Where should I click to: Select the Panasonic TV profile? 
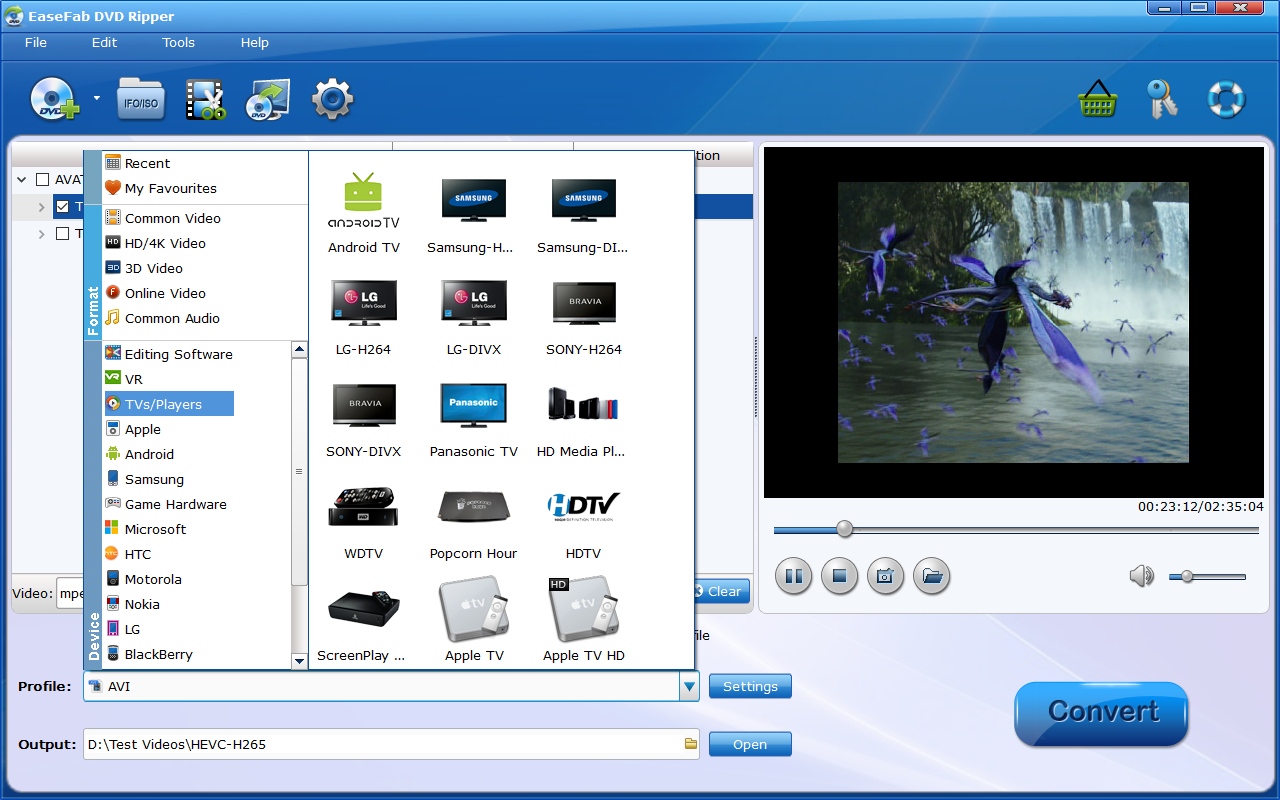[474, 418]
